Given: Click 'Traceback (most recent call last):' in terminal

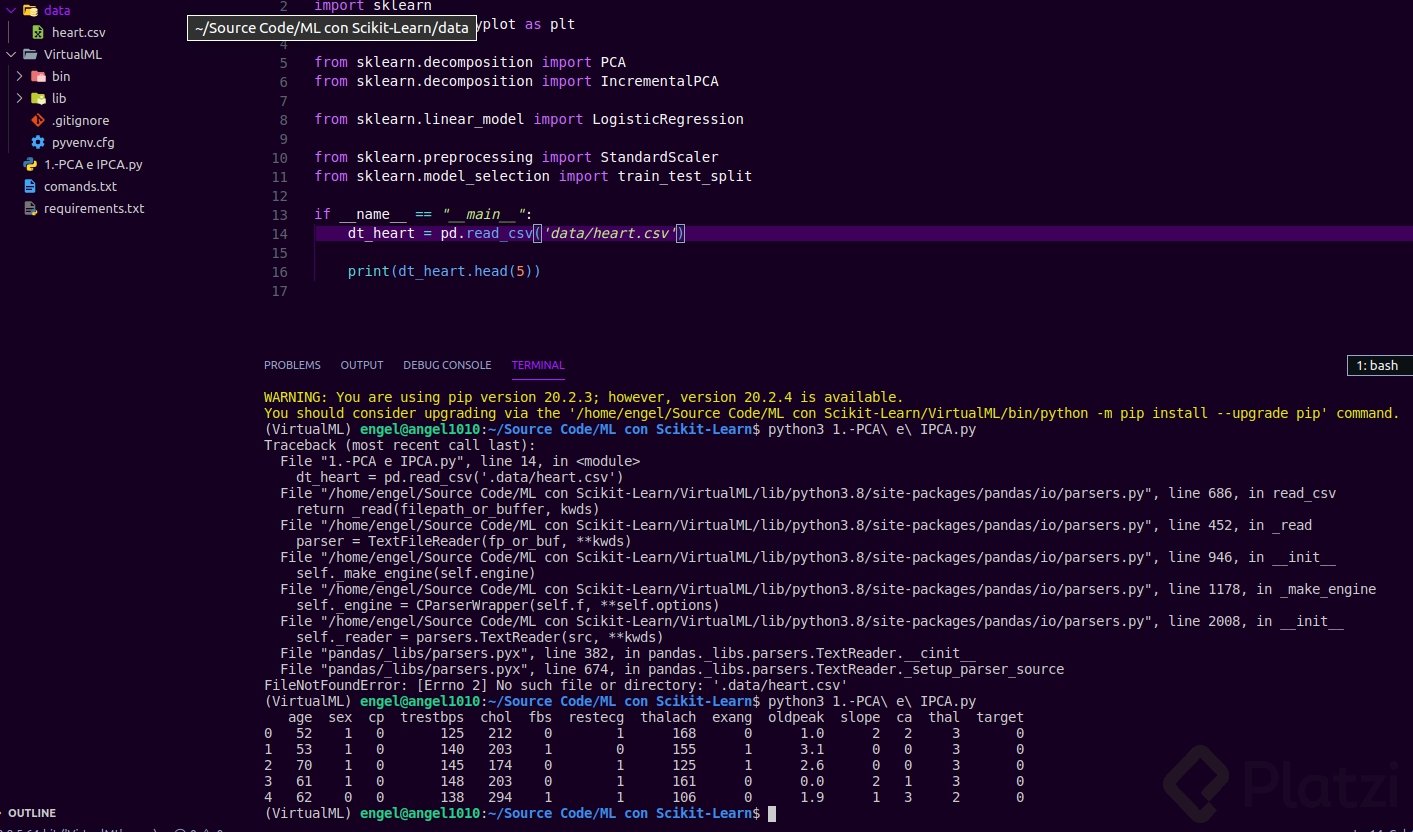Looking at the screenshot, I should pos(400,445).
